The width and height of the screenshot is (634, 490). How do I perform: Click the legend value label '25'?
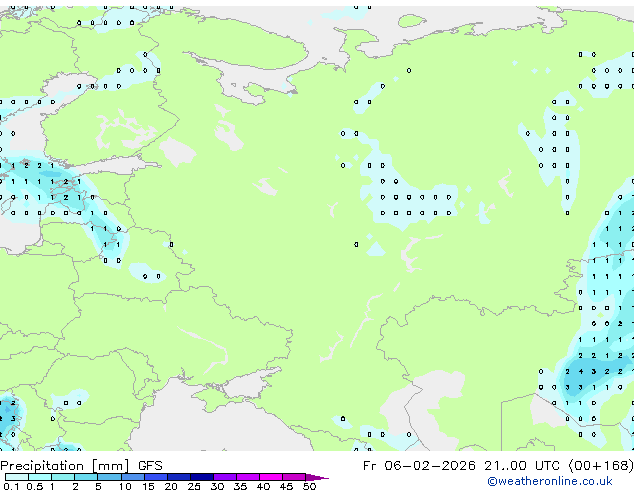[x=194, y=486]
